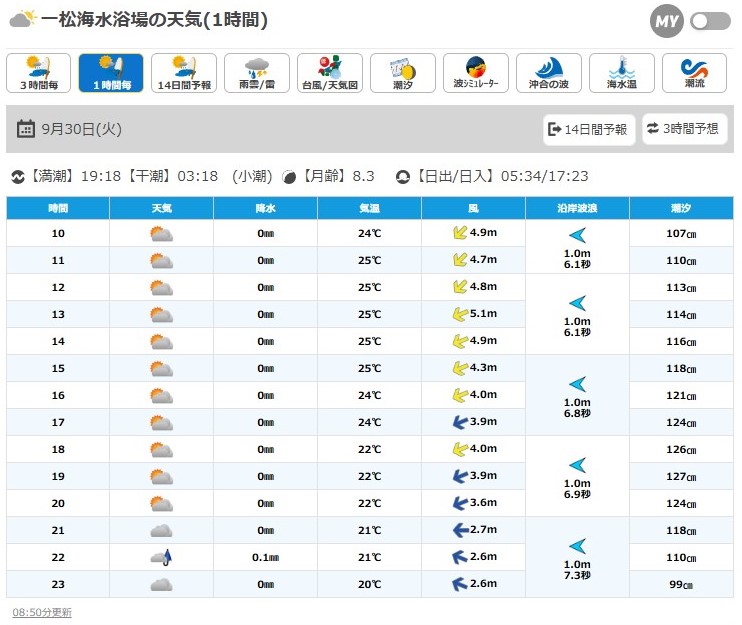742x625 pixels.
Task: Launch the 波シミュレーター wave simulator
Action: click(x=475, y=73)
